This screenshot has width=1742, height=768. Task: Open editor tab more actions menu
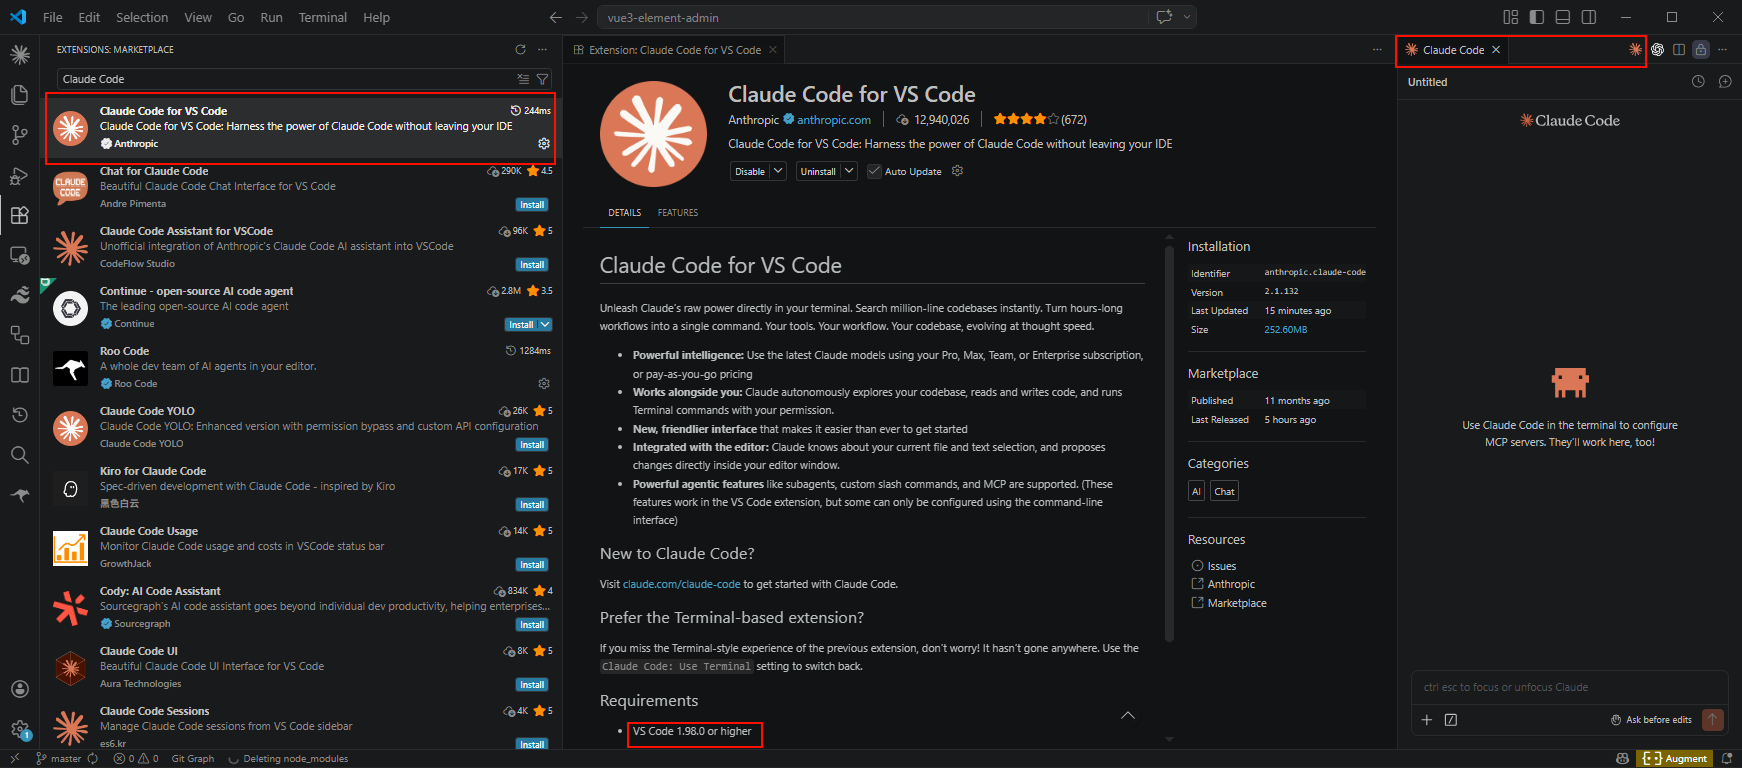pyautogui.click(x=1377, y=49)
